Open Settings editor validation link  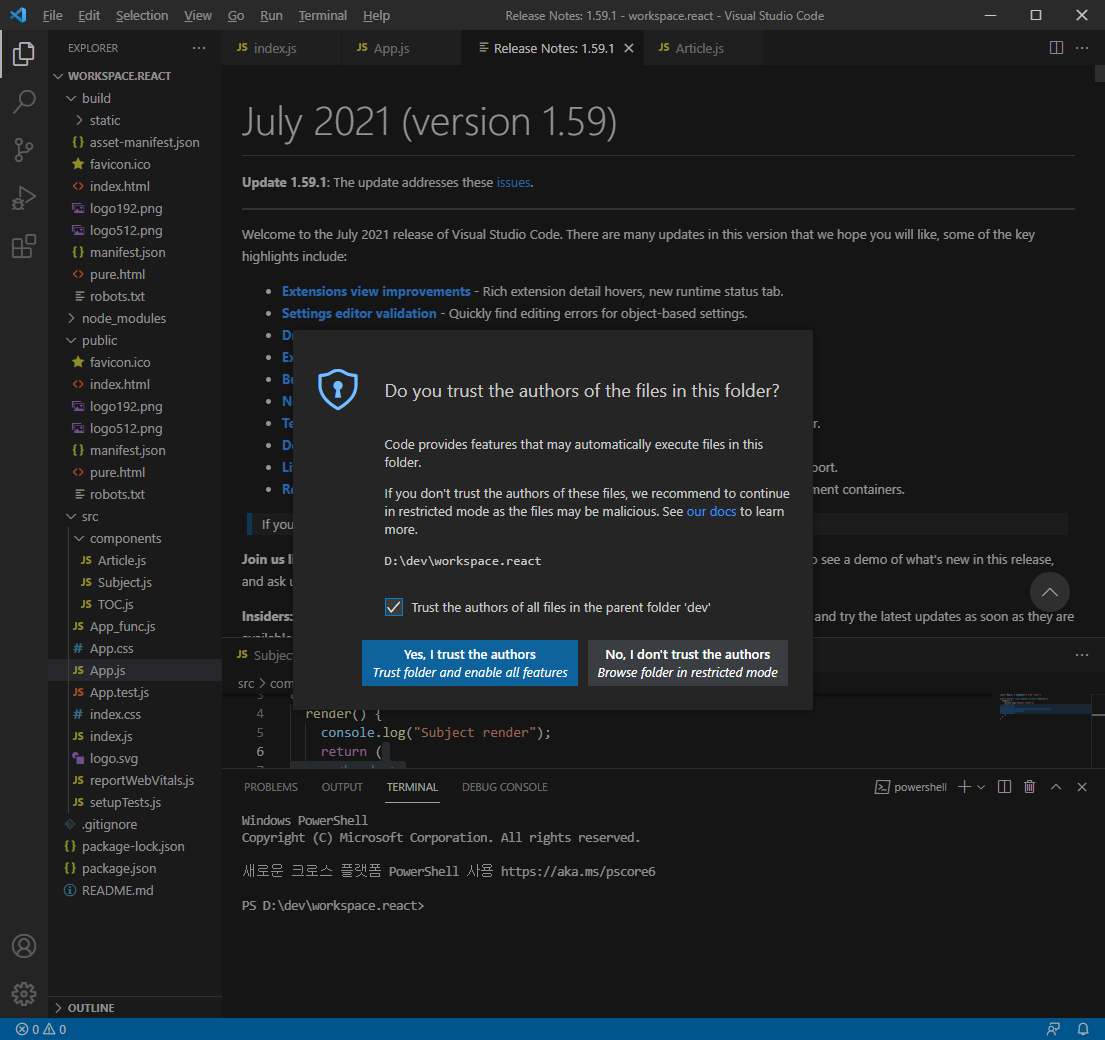[359, 313]
